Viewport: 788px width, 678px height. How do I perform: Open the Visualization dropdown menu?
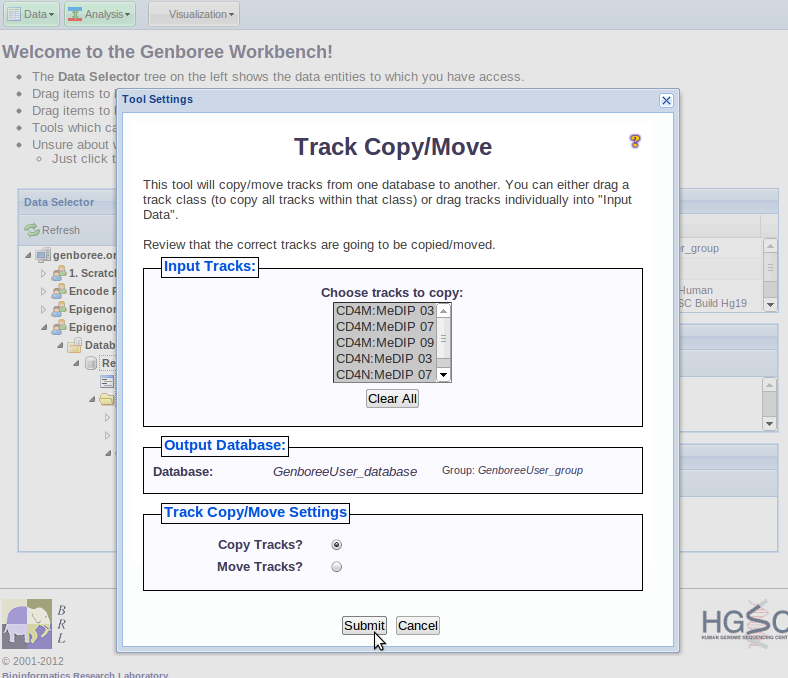pyautogui.click(x=195, y=14)
